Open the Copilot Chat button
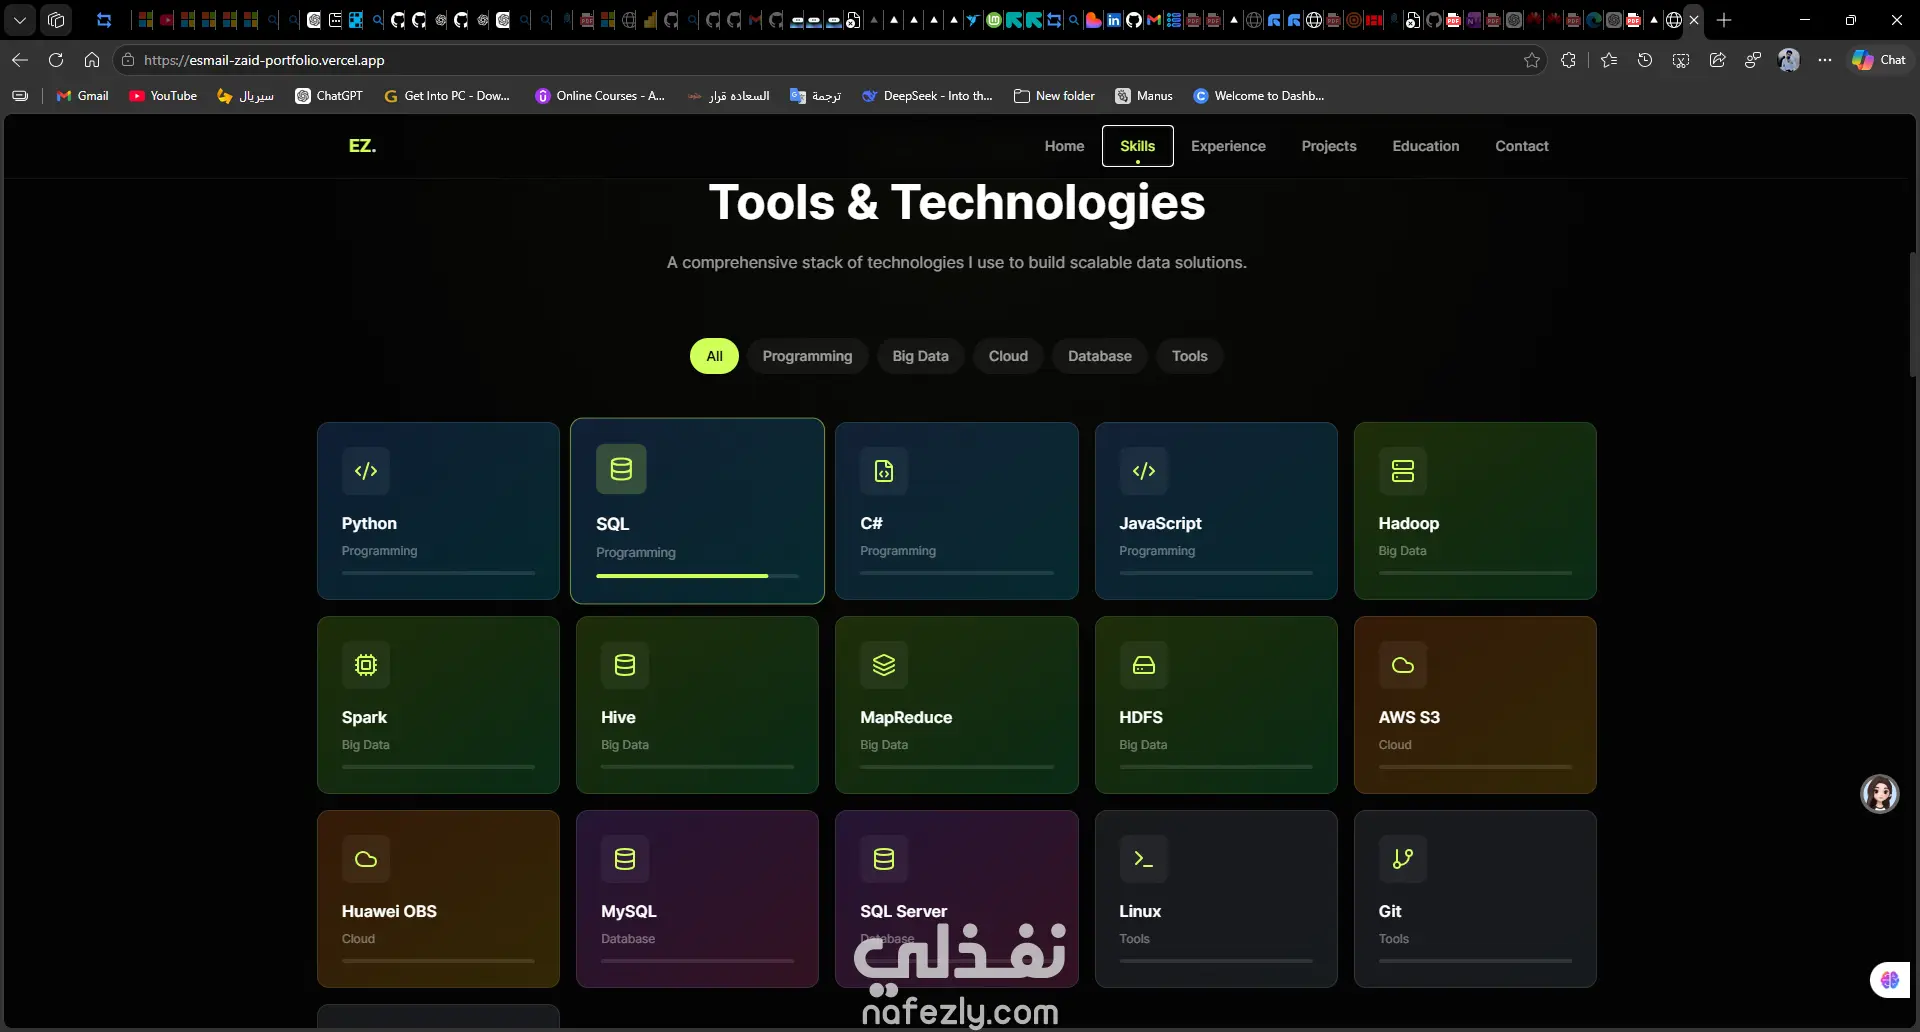 [1879, 60]
